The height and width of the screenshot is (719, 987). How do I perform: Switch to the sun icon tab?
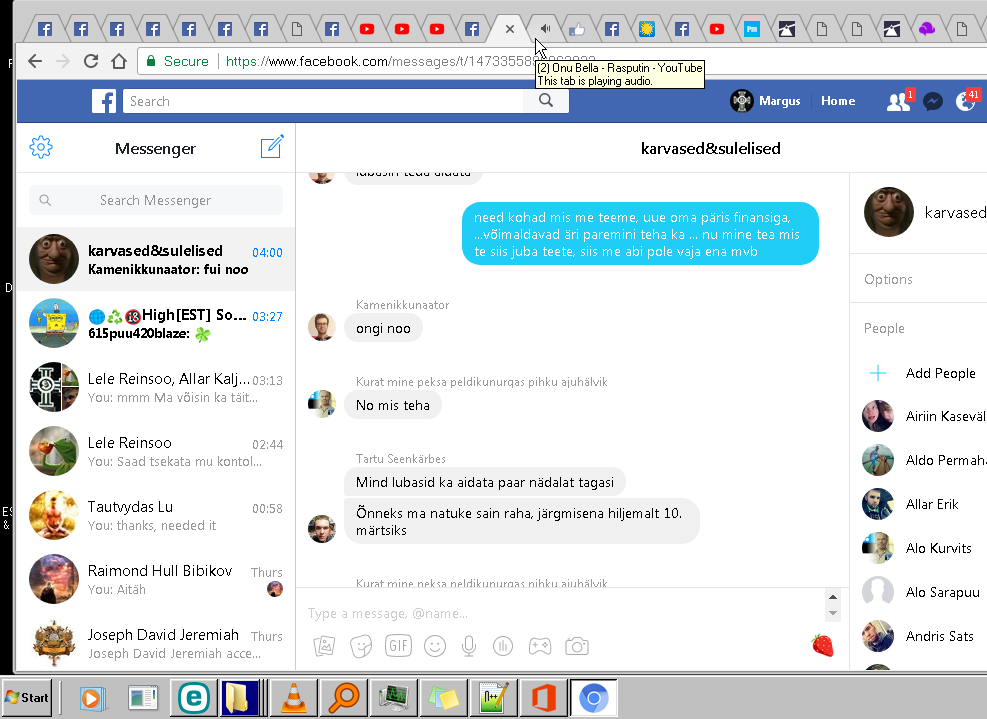point(646,28)
